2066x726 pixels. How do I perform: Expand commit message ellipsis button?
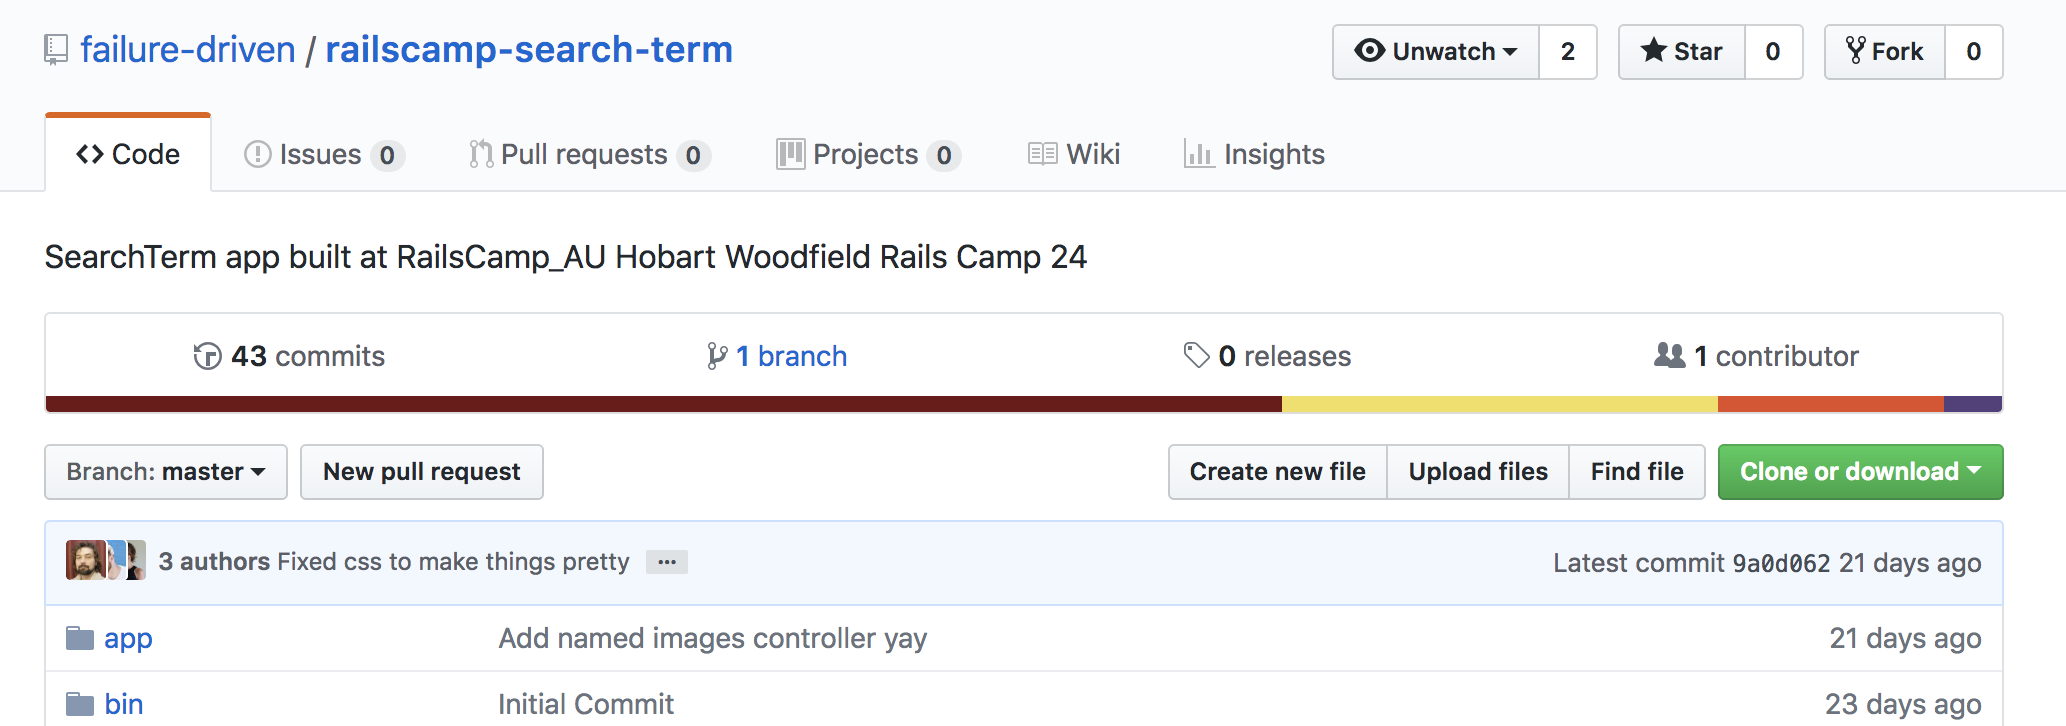[667, 562]
